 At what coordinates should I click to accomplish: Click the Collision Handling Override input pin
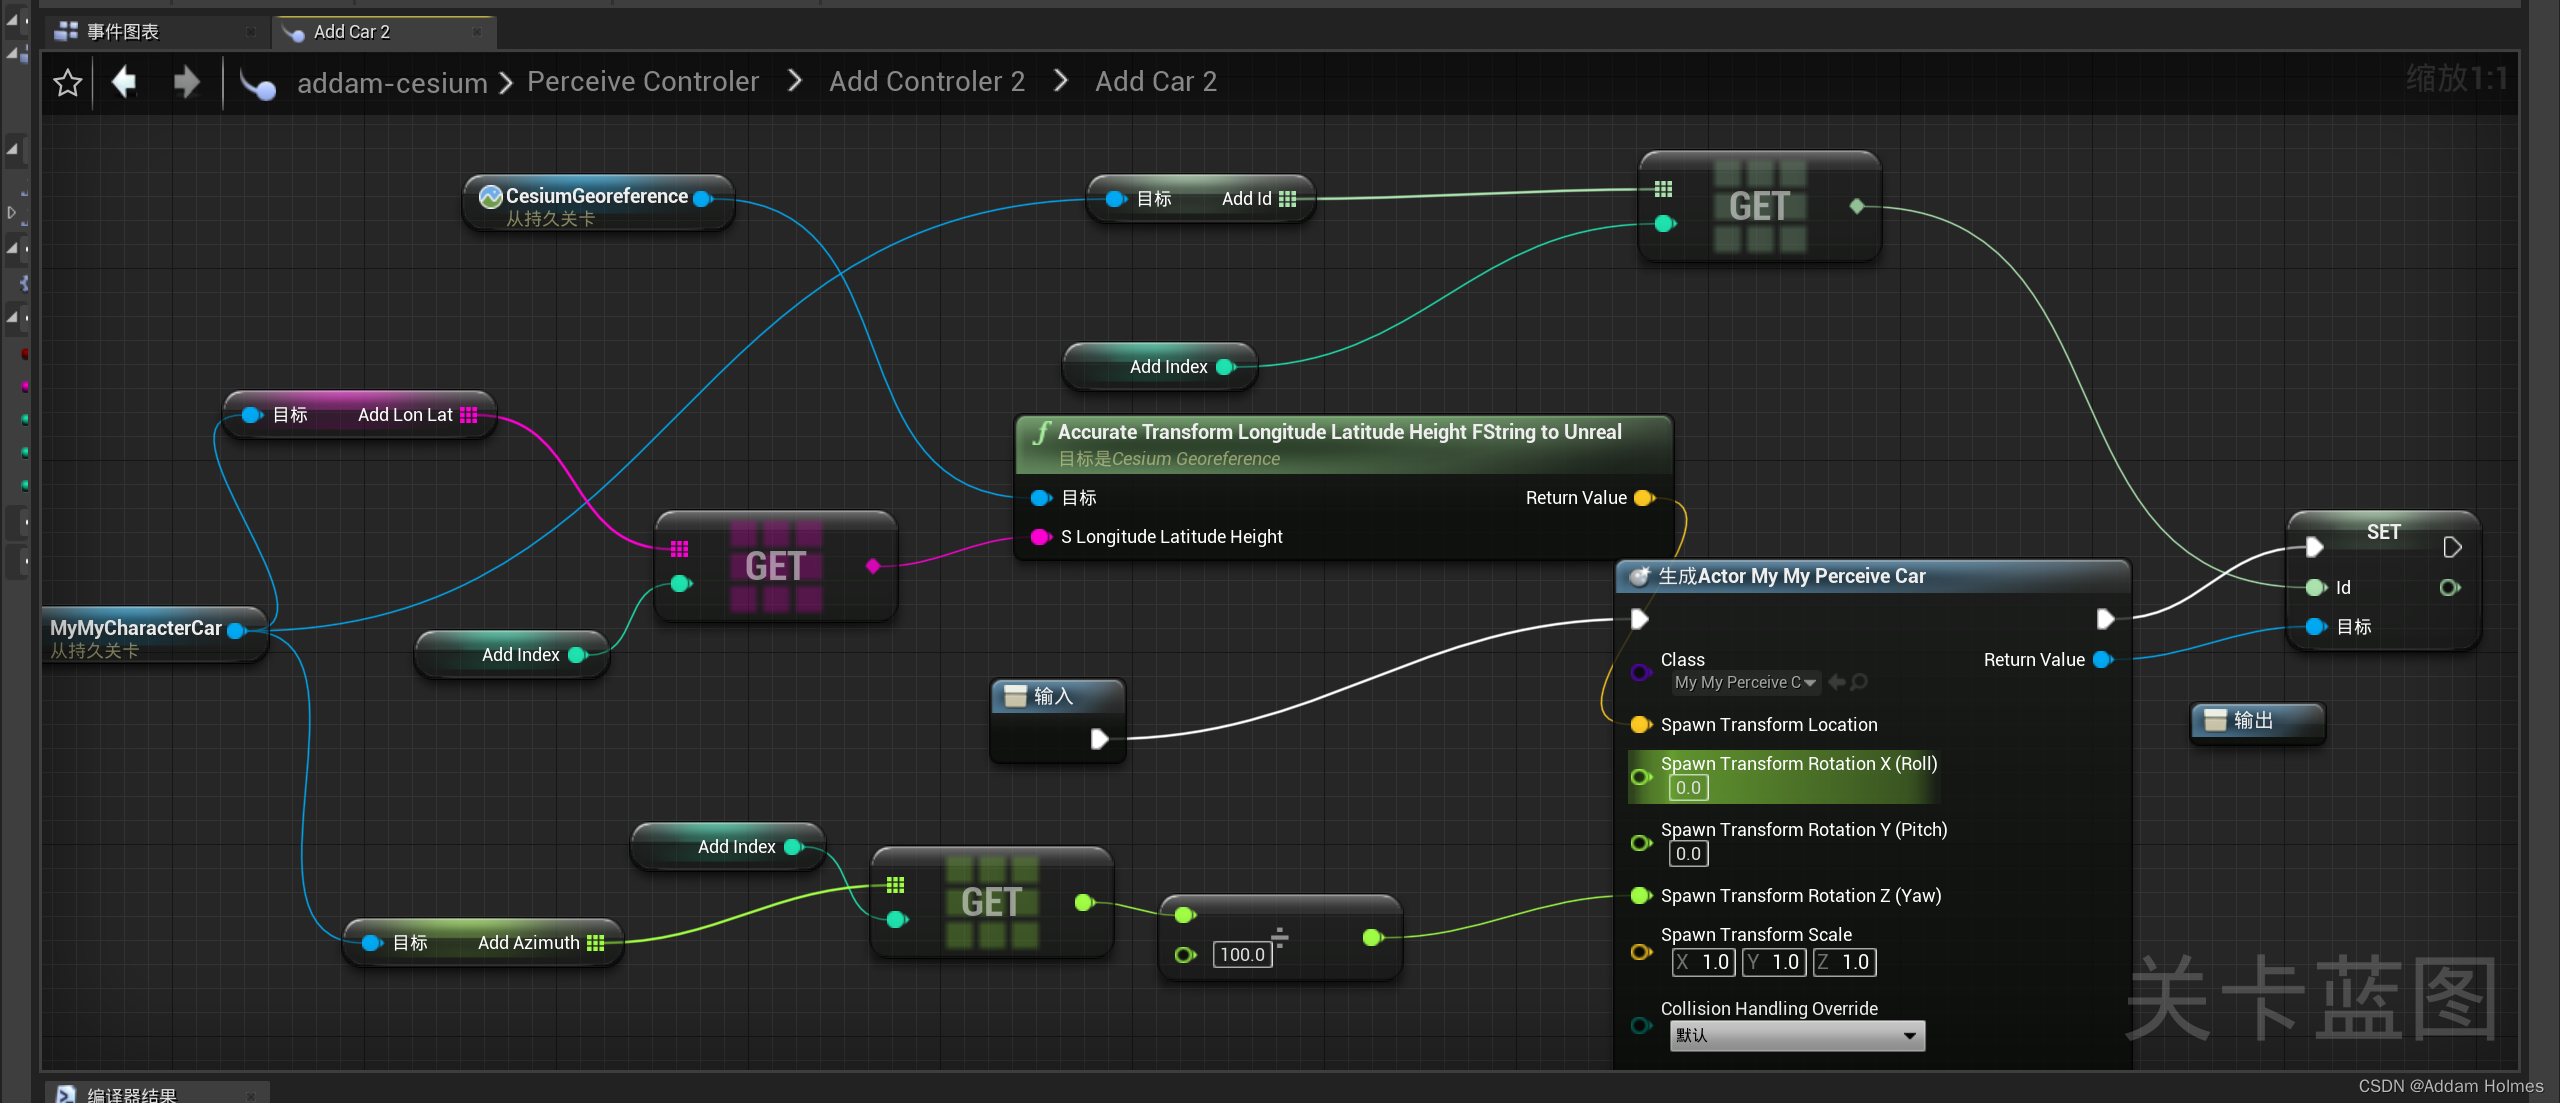pyautogui.click(x=1641, y=1024)
